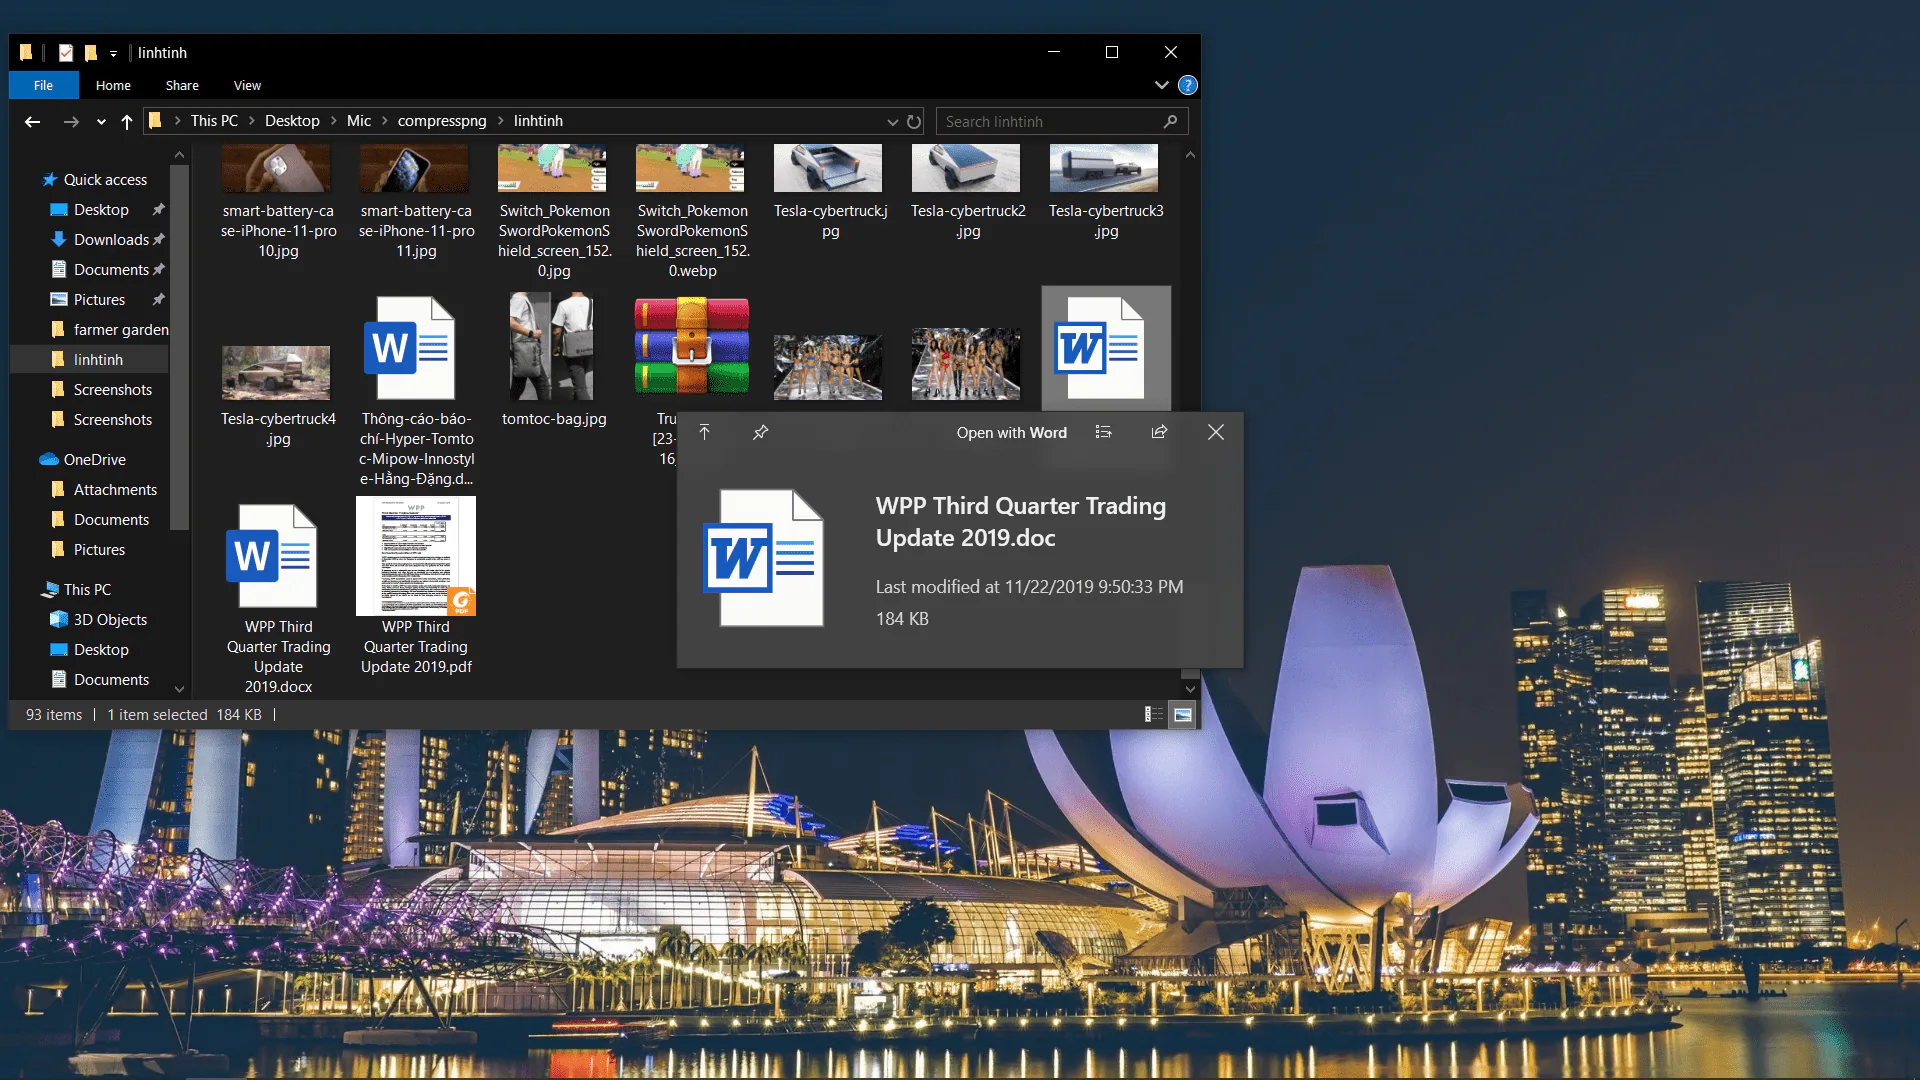Select Thông-cáo-báo-chí Word document icon
This screenshot has width=1920, height=1080.
(x=410, y=348)
